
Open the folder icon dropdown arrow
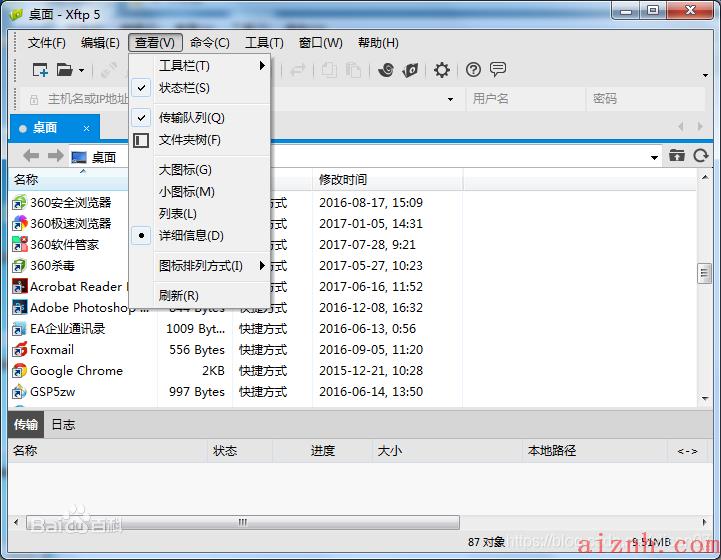81,70
